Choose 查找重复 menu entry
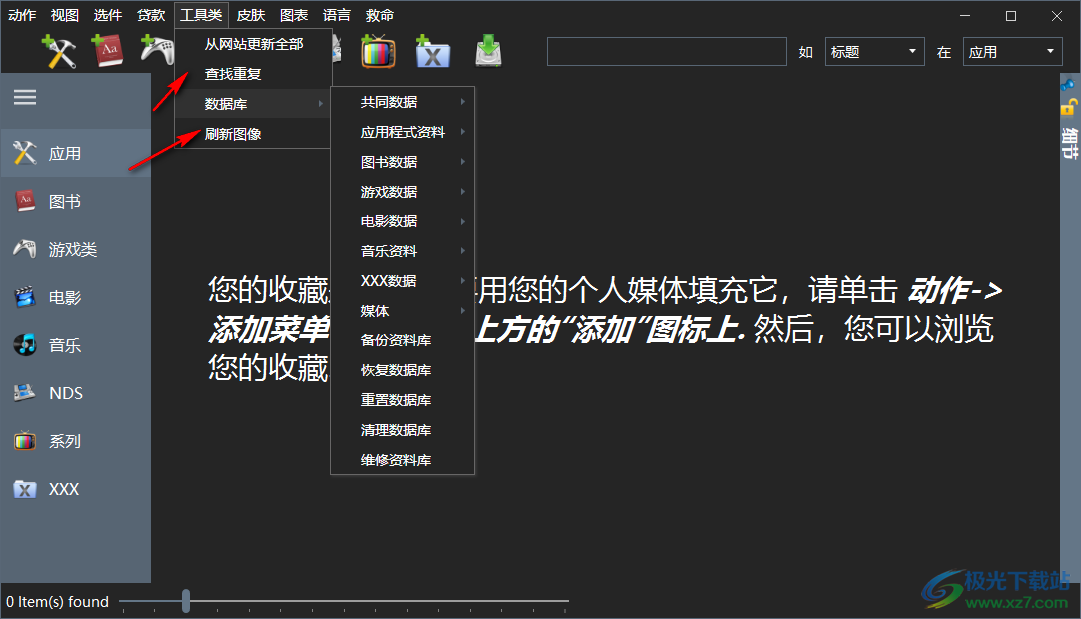1081x619 pixels. (230, 73)
